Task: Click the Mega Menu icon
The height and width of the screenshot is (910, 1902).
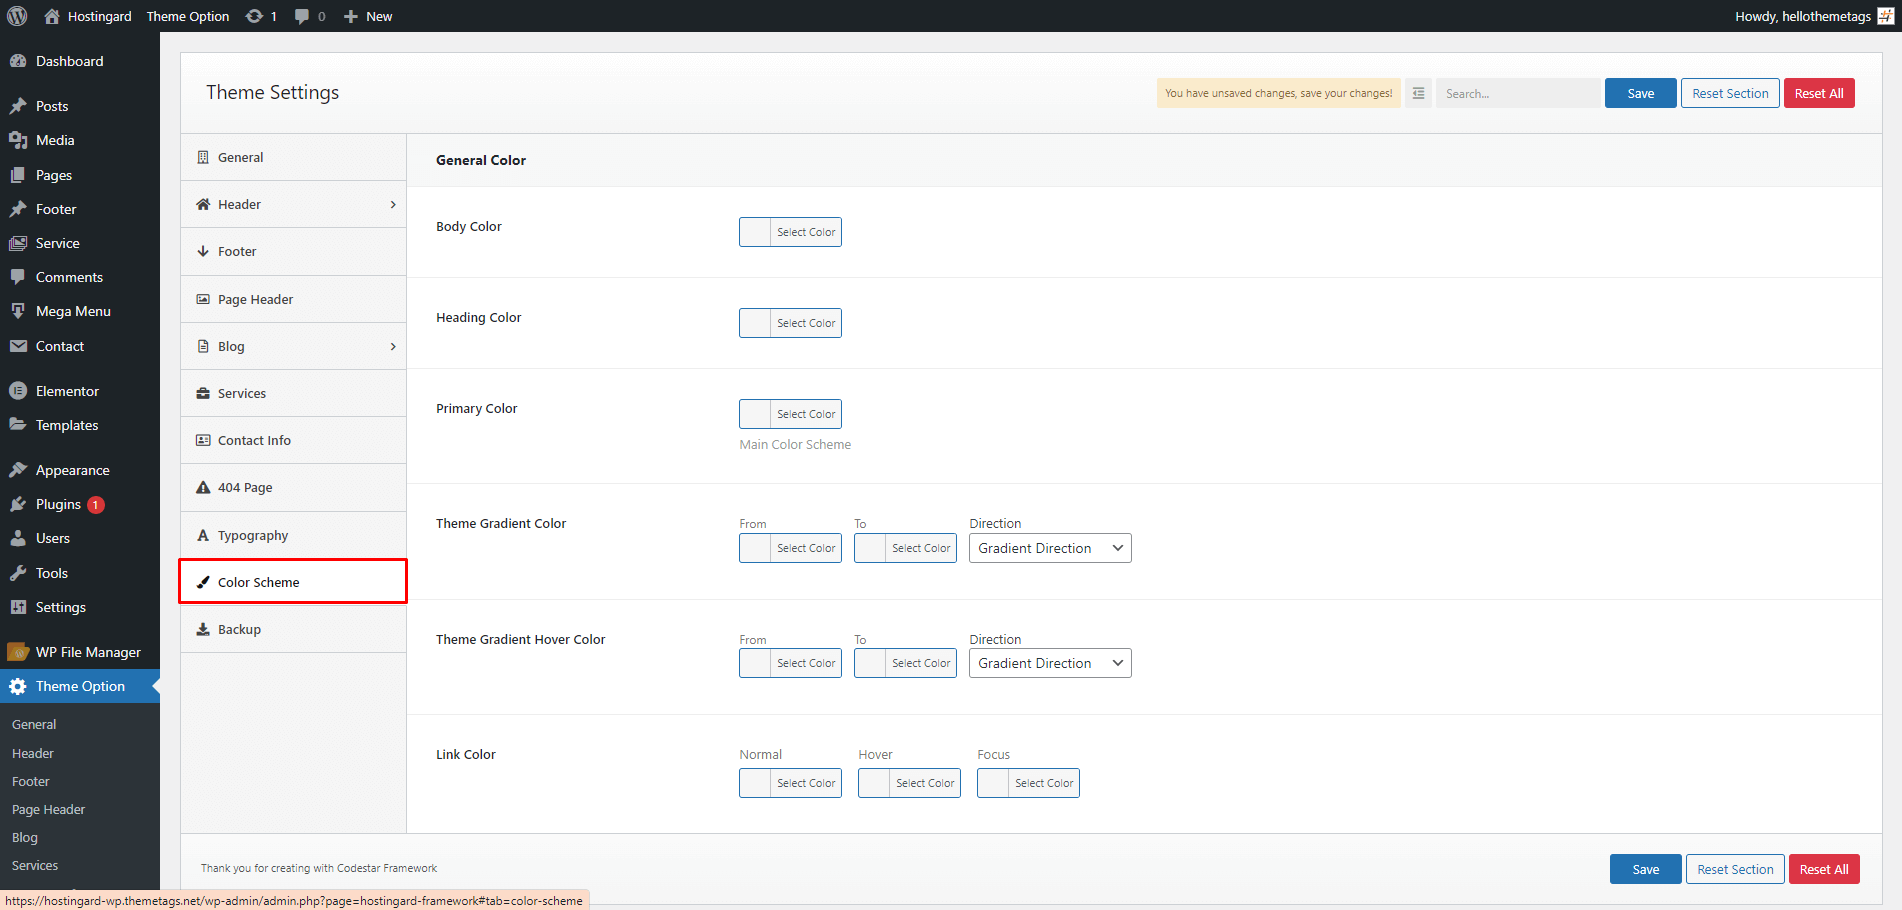Action: tap(18, 311)
